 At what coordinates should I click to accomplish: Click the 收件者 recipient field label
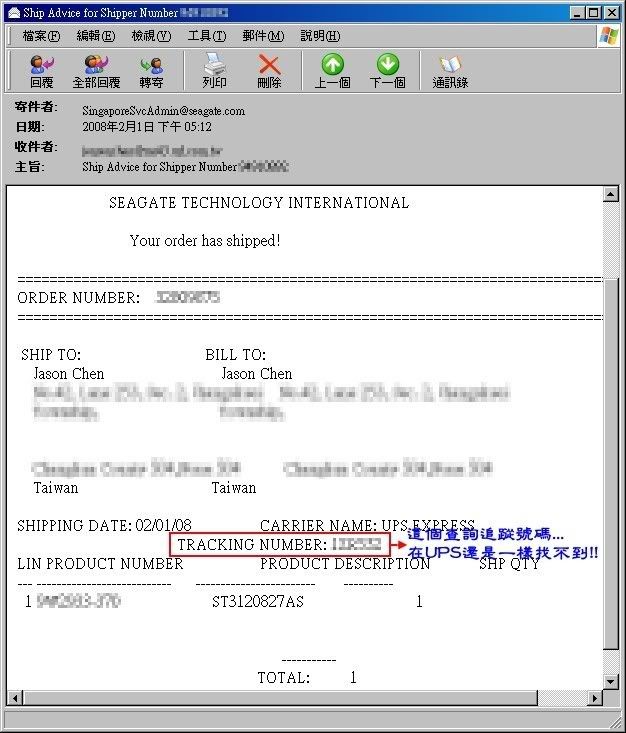[36, 147]
